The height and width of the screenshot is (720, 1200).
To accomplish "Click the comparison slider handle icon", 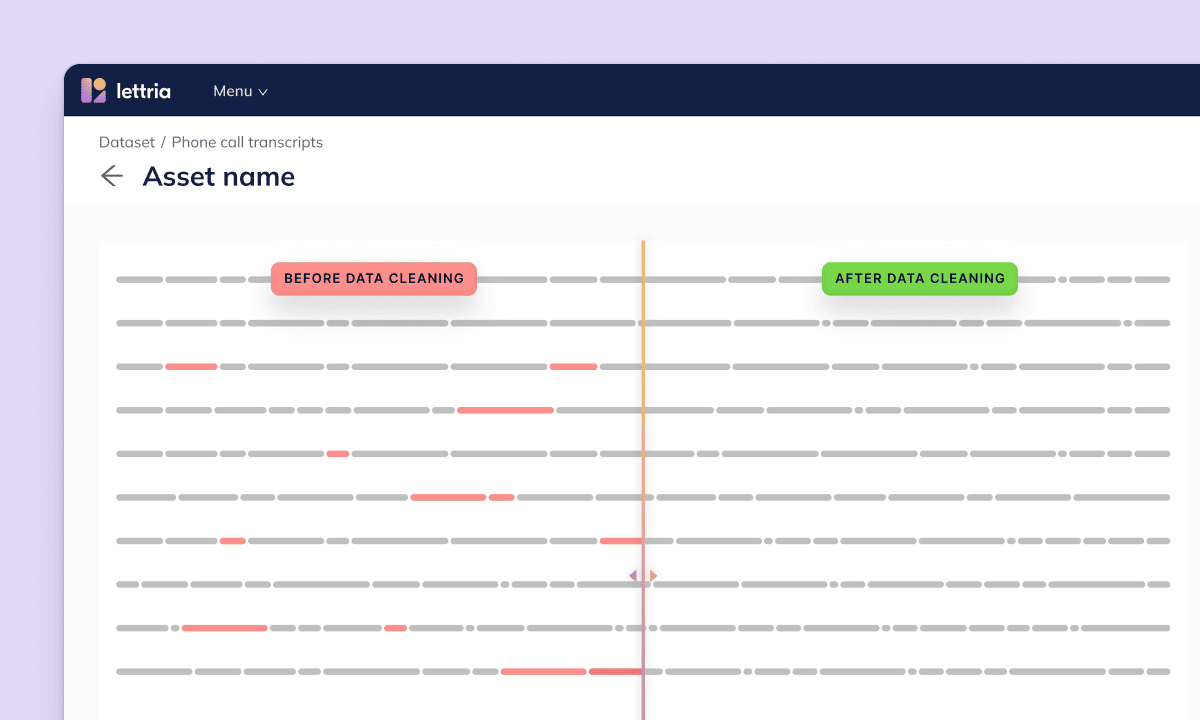I will click(x=643, y=575).
